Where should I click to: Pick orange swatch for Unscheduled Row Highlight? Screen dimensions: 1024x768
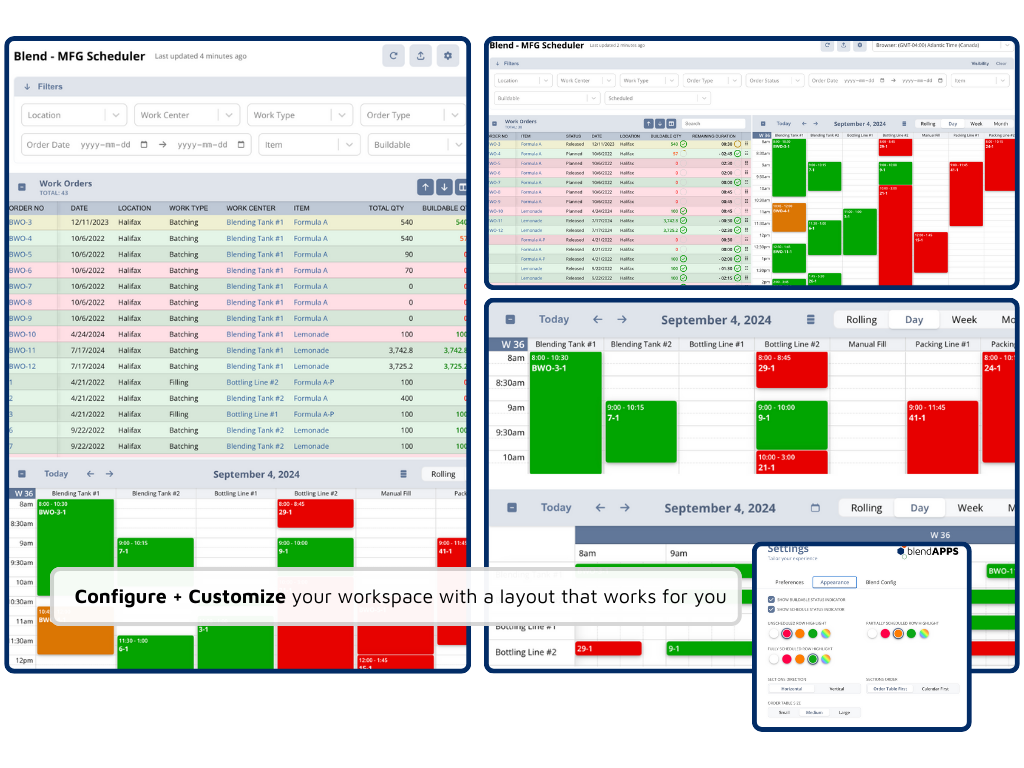coord(801,633)
